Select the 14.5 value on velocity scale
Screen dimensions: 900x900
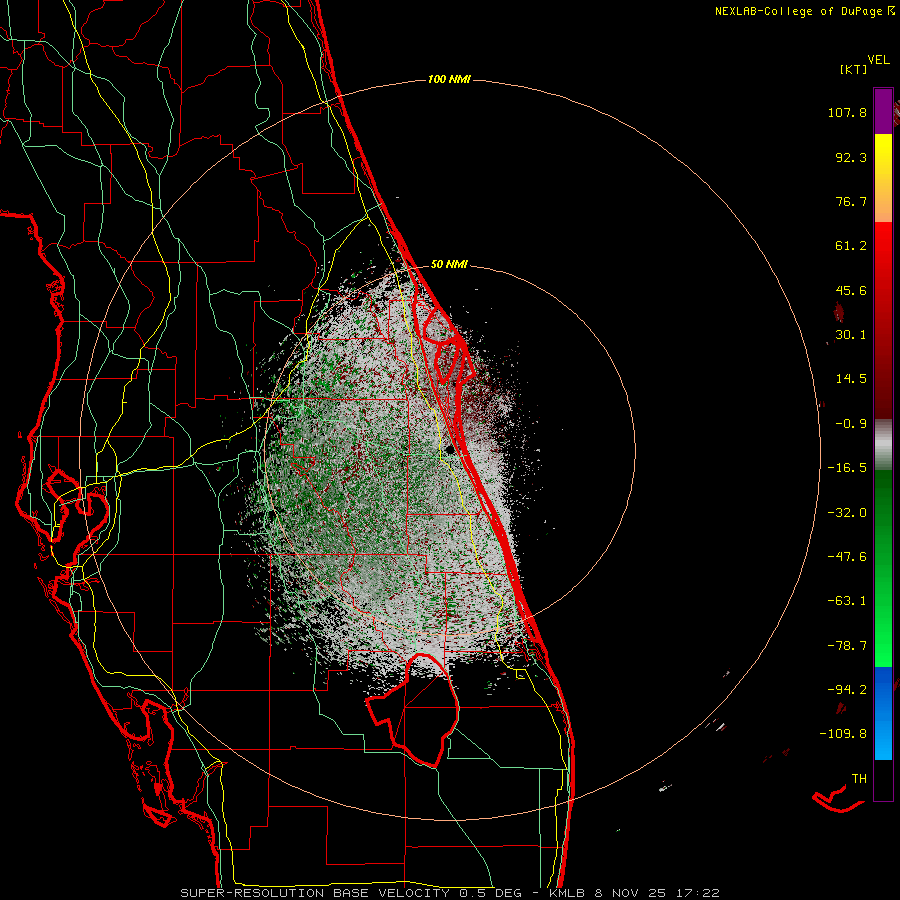pyautogui.click(x=851, y=379)
